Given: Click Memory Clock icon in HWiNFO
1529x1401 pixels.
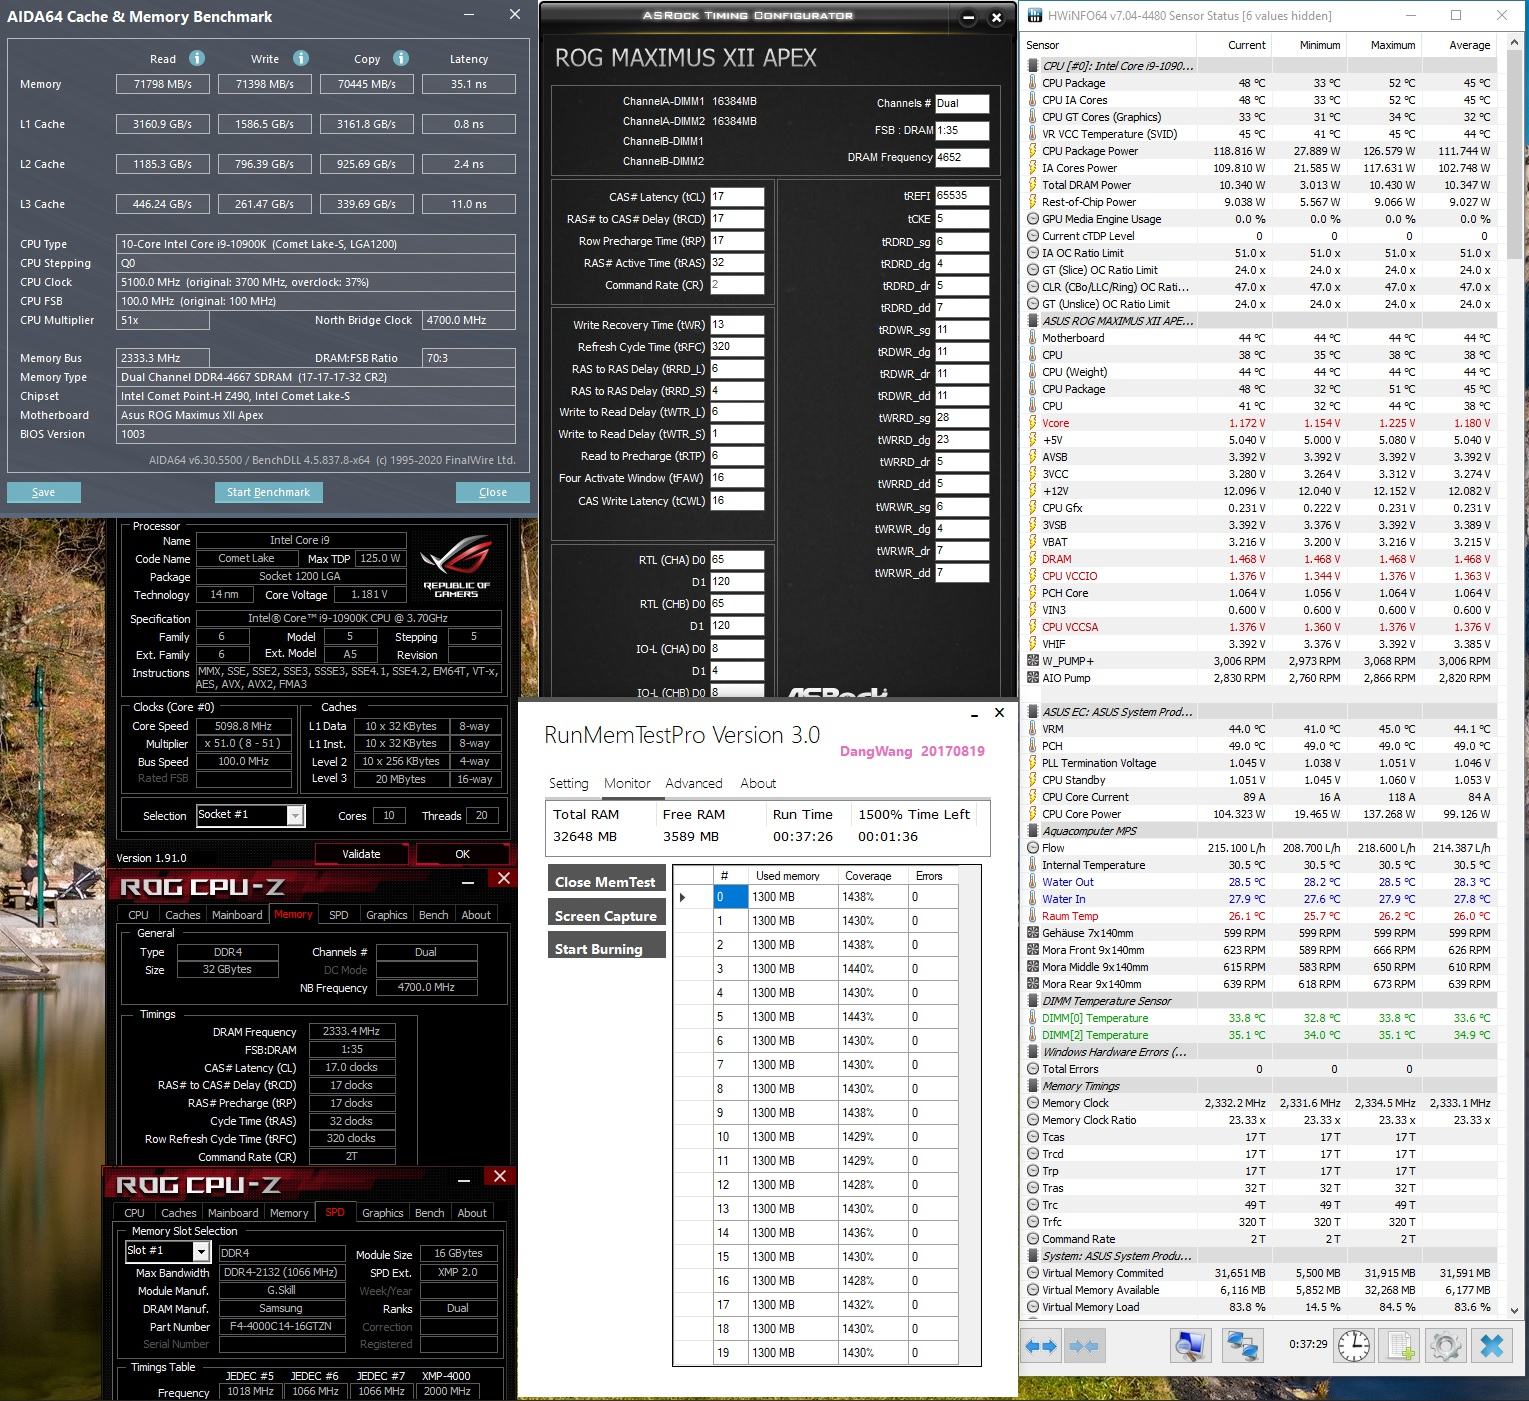Looking at the screenshot, I should [1033, 1103].
